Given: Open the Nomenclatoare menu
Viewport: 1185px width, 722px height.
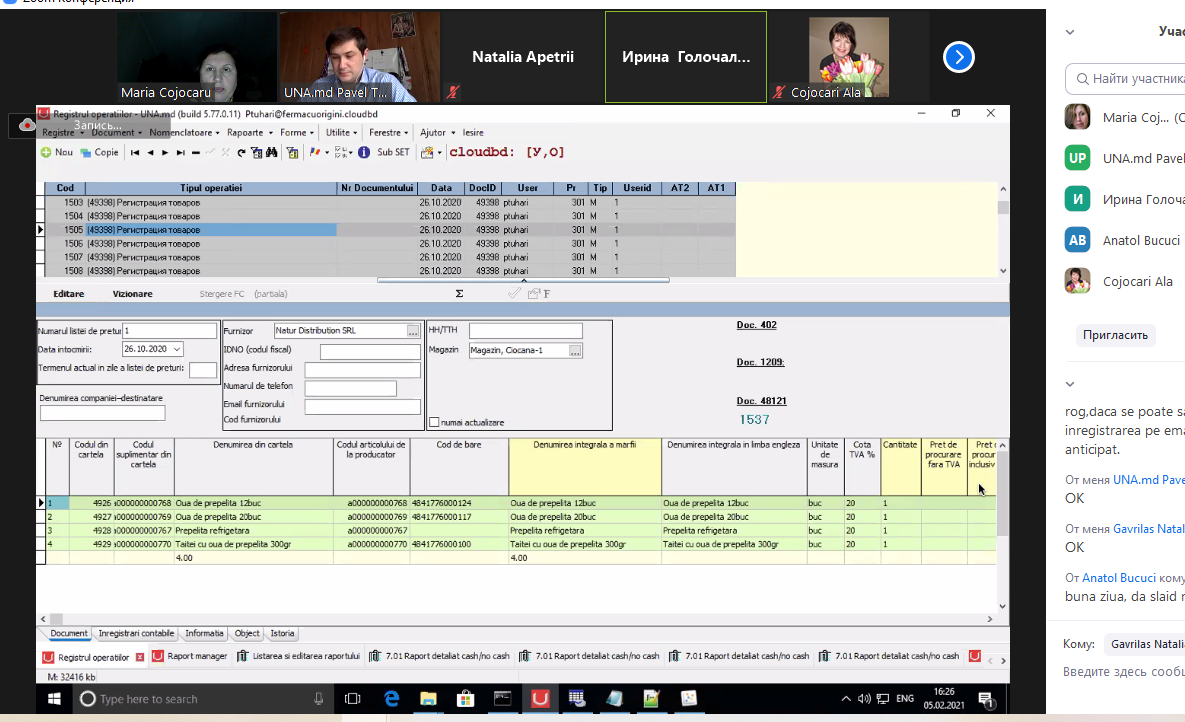Looking at the screenshot, I should [181, 132].
